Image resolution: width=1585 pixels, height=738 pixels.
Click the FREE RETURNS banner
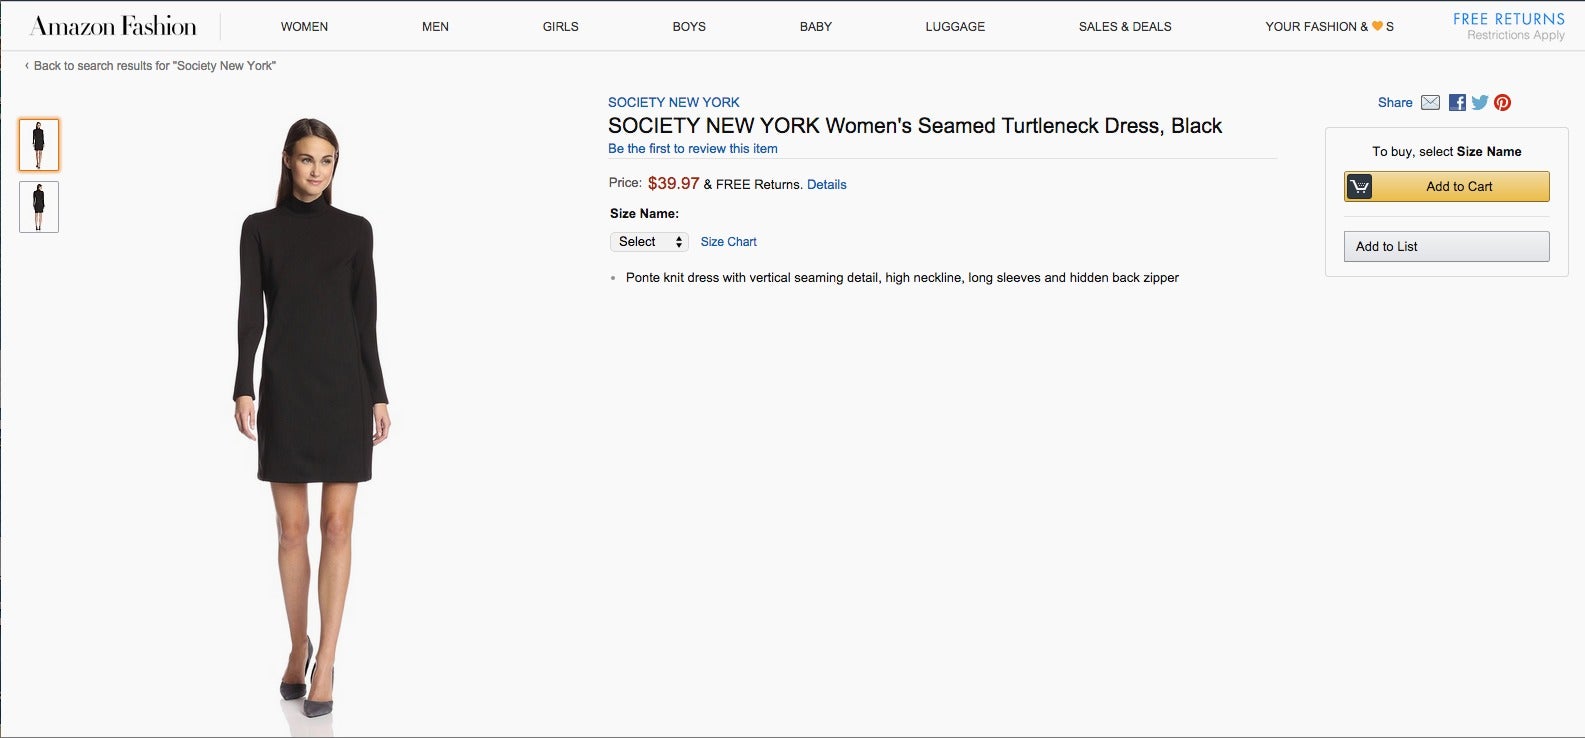1509,19
